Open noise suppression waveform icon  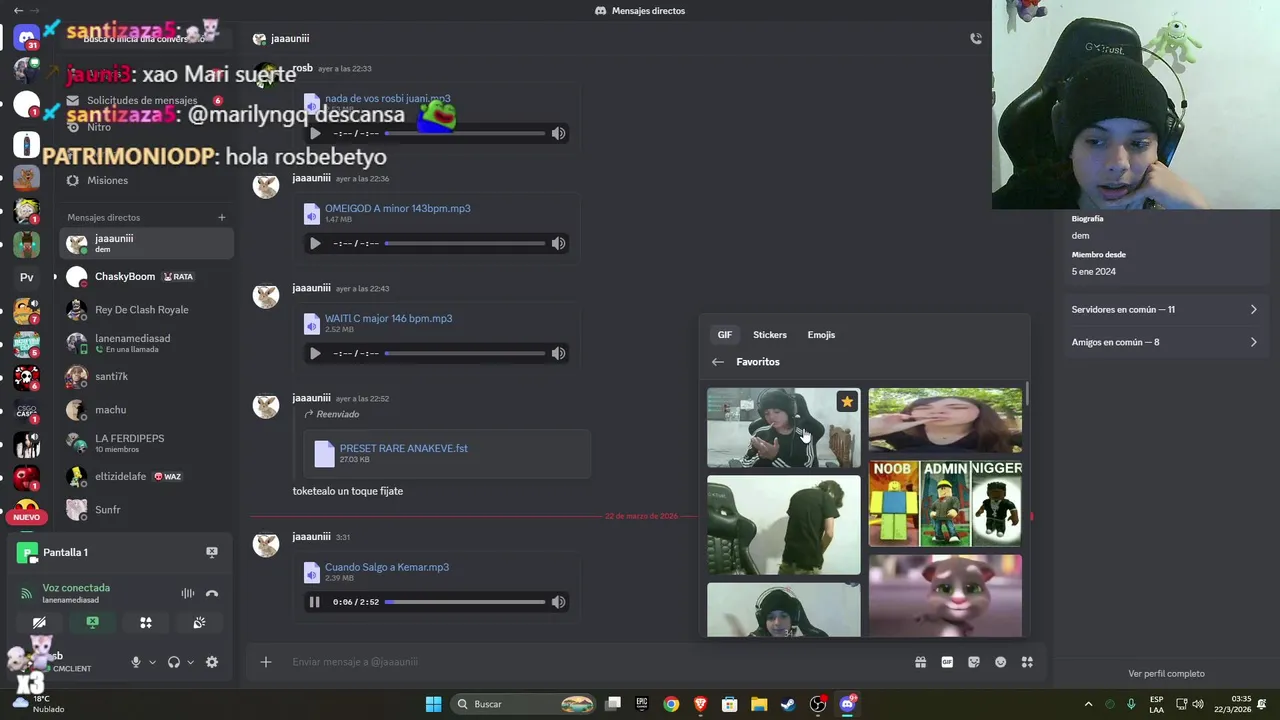point(187,593)
